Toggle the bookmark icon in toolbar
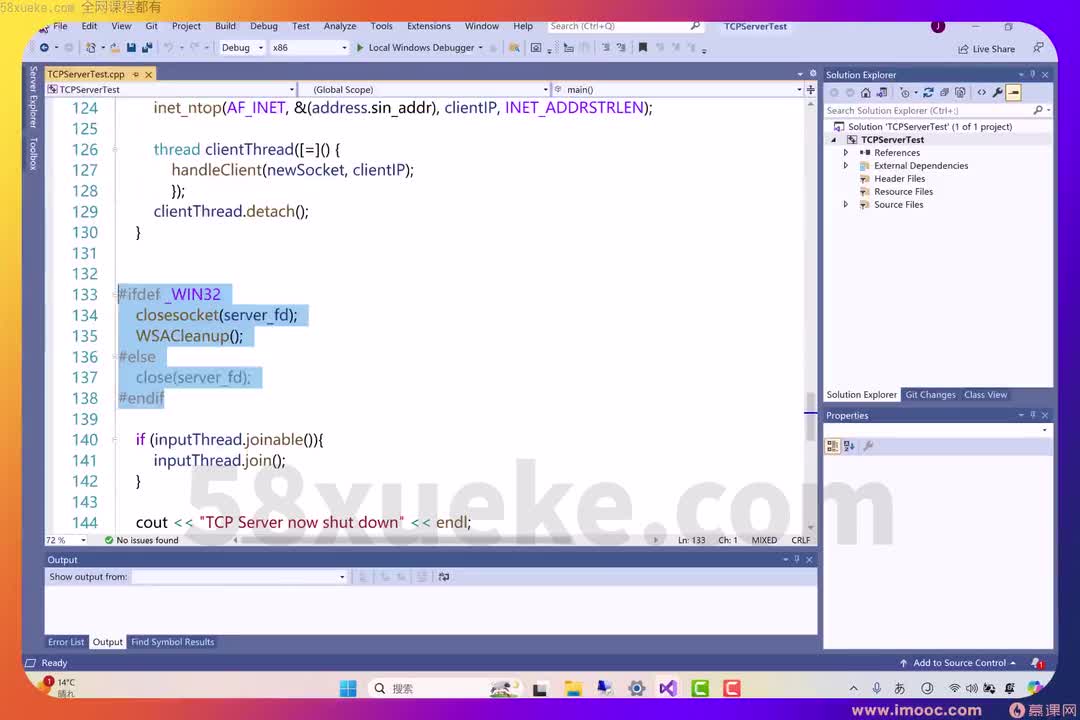The height and width of the screenshot is (720, 1080). point(643,48)
